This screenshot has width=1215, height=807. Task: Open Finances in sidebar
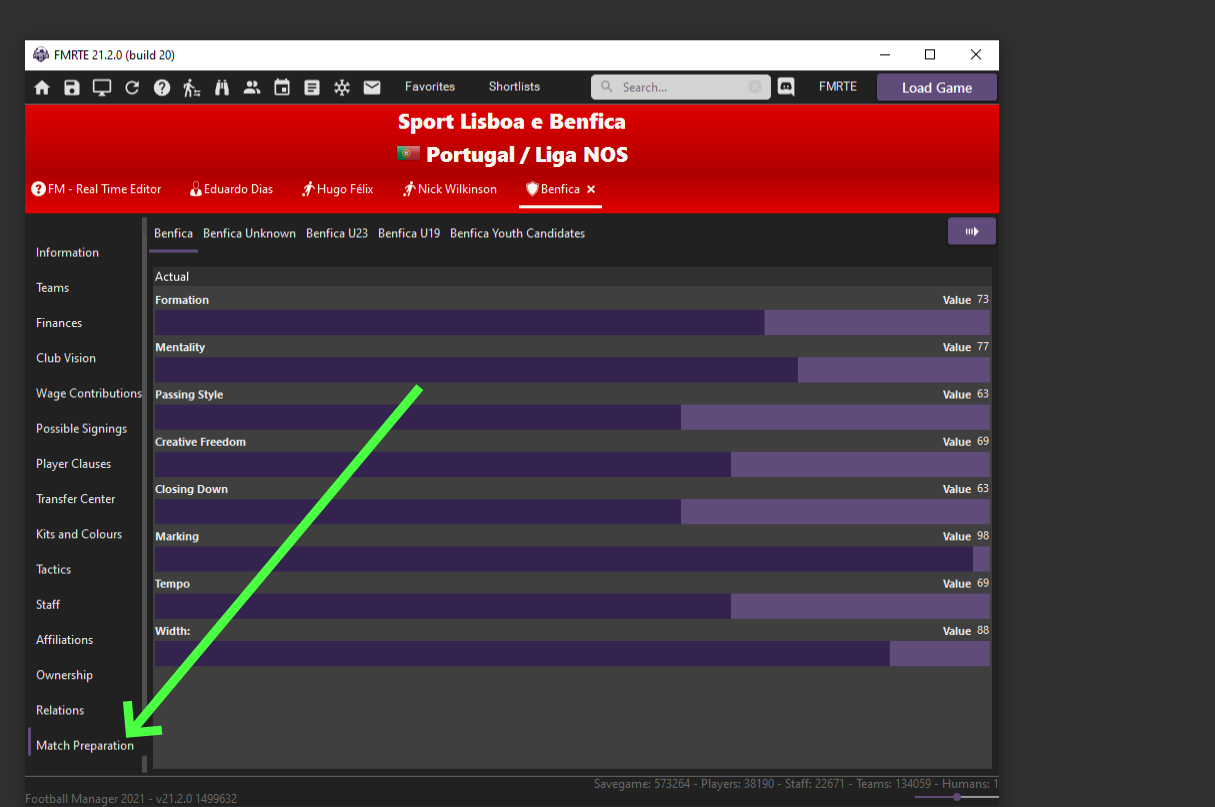[59, 323]
